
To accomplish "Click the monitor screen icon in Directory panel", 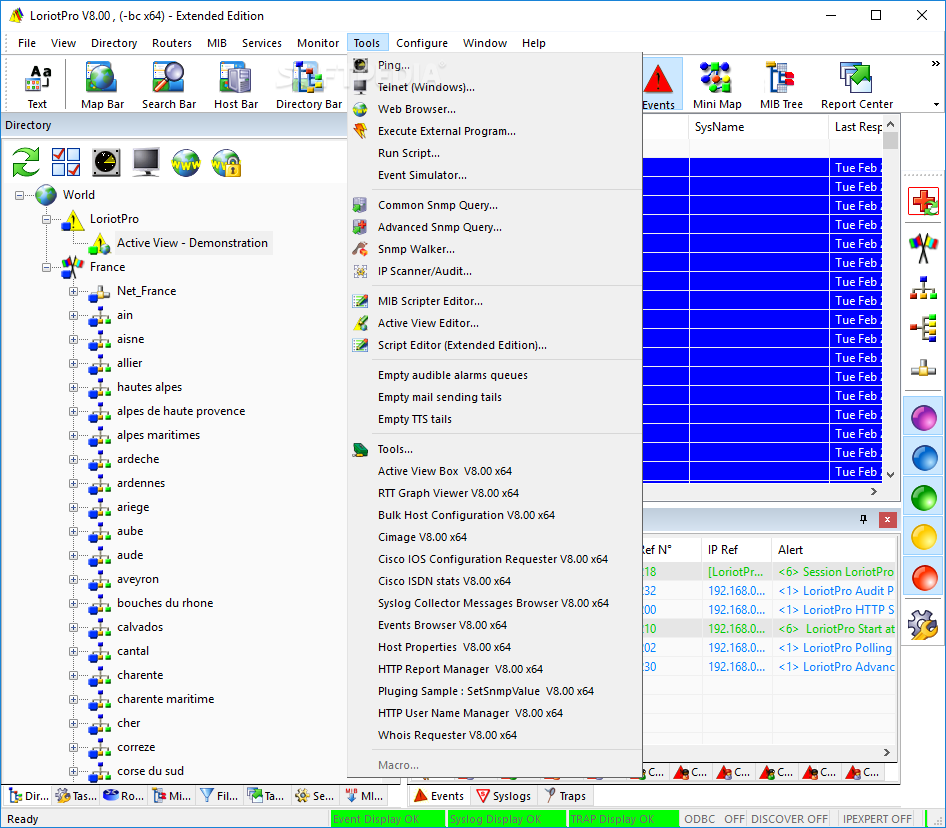I will [146, 162].
